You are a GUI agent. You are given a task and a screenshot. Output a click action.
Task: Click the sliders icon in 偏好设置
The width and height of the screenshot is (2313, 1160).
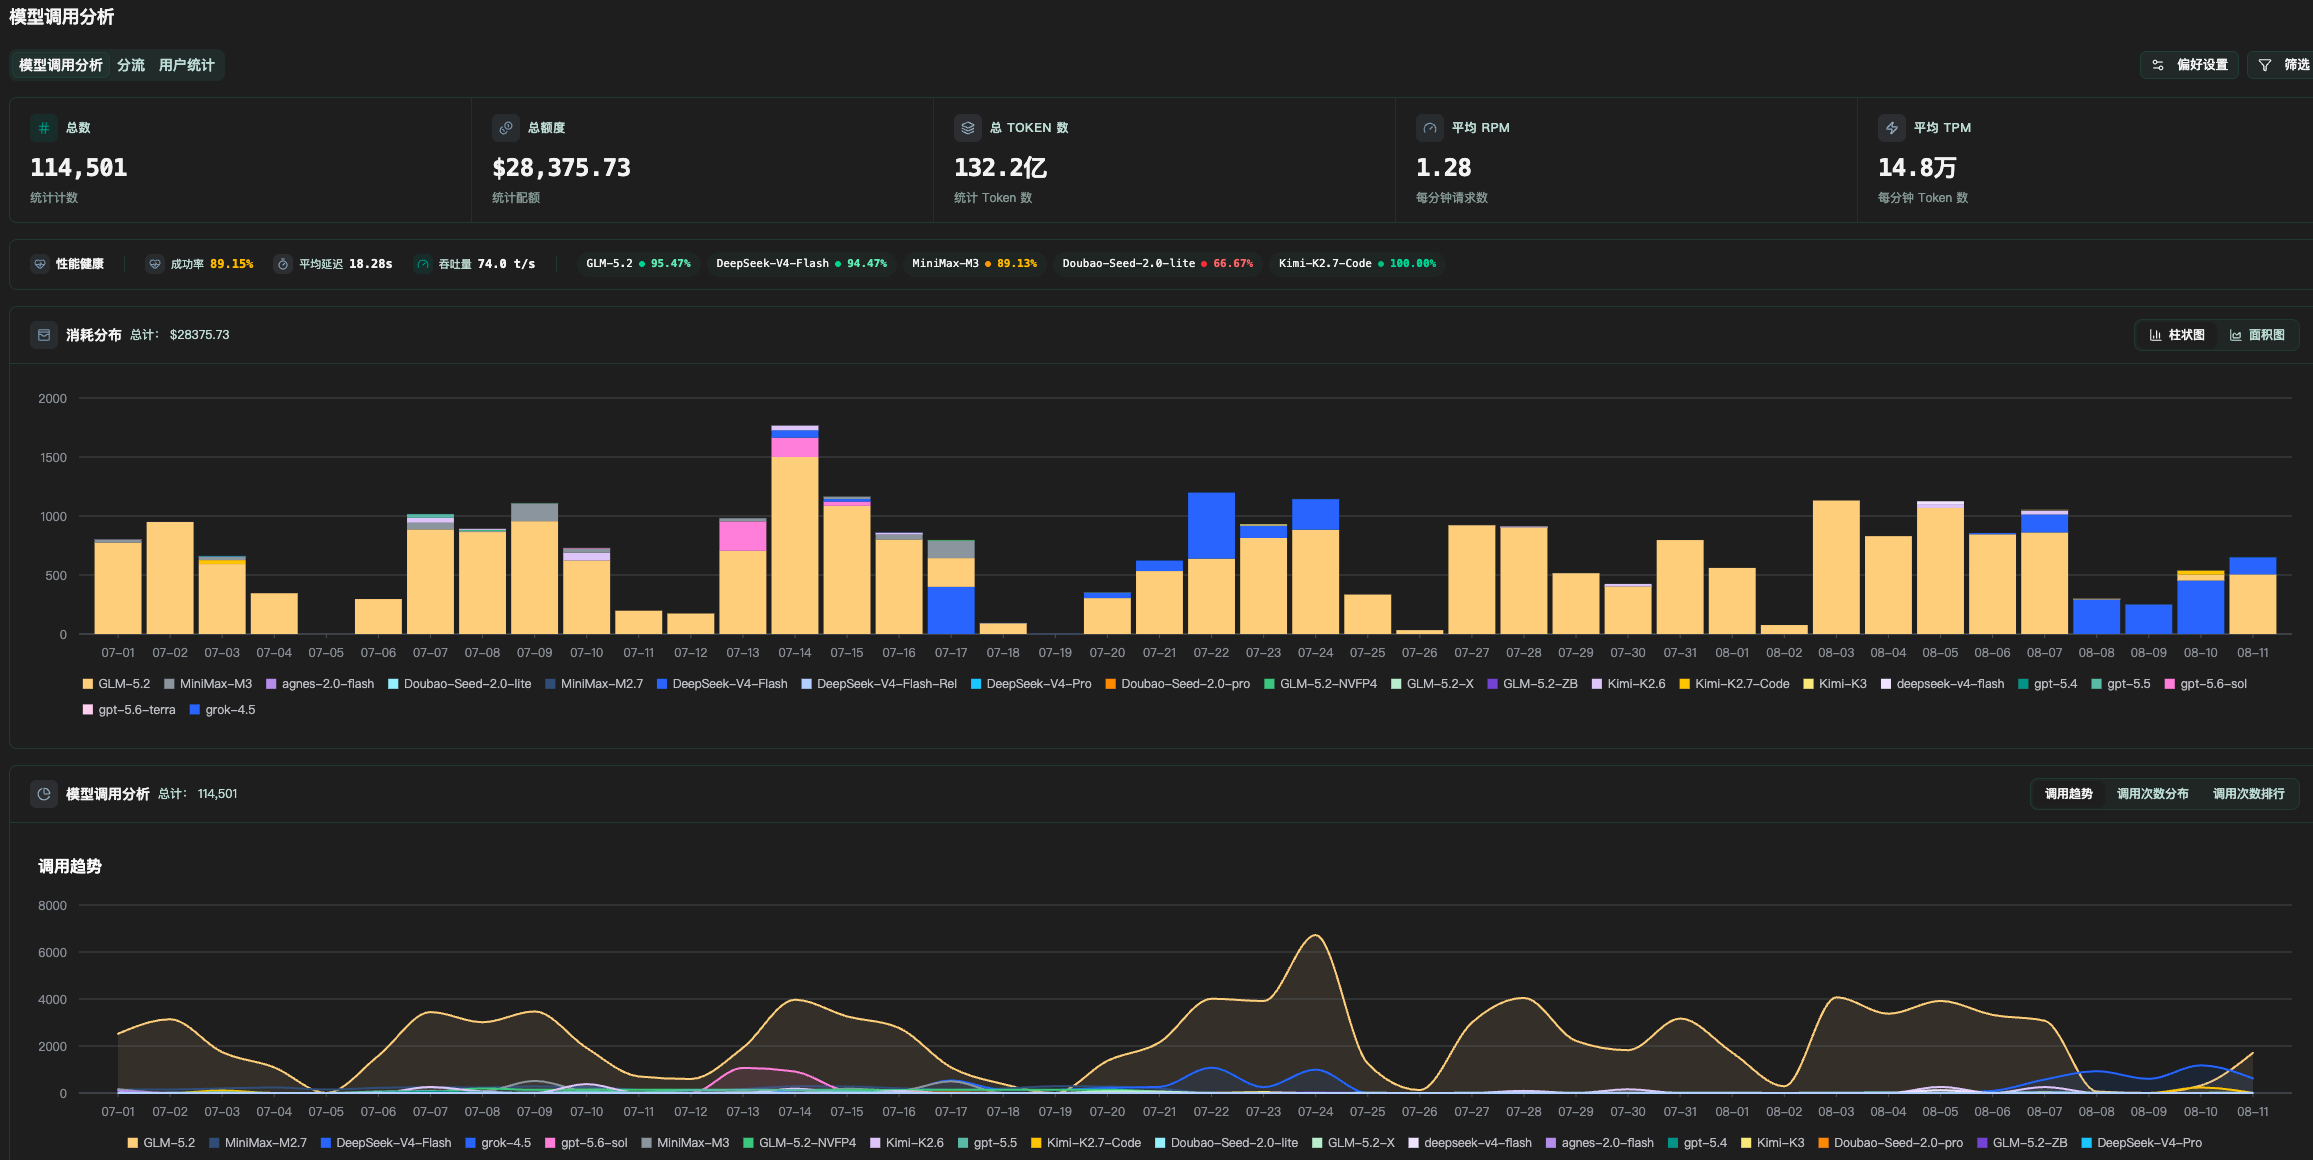click(2158, 65)
